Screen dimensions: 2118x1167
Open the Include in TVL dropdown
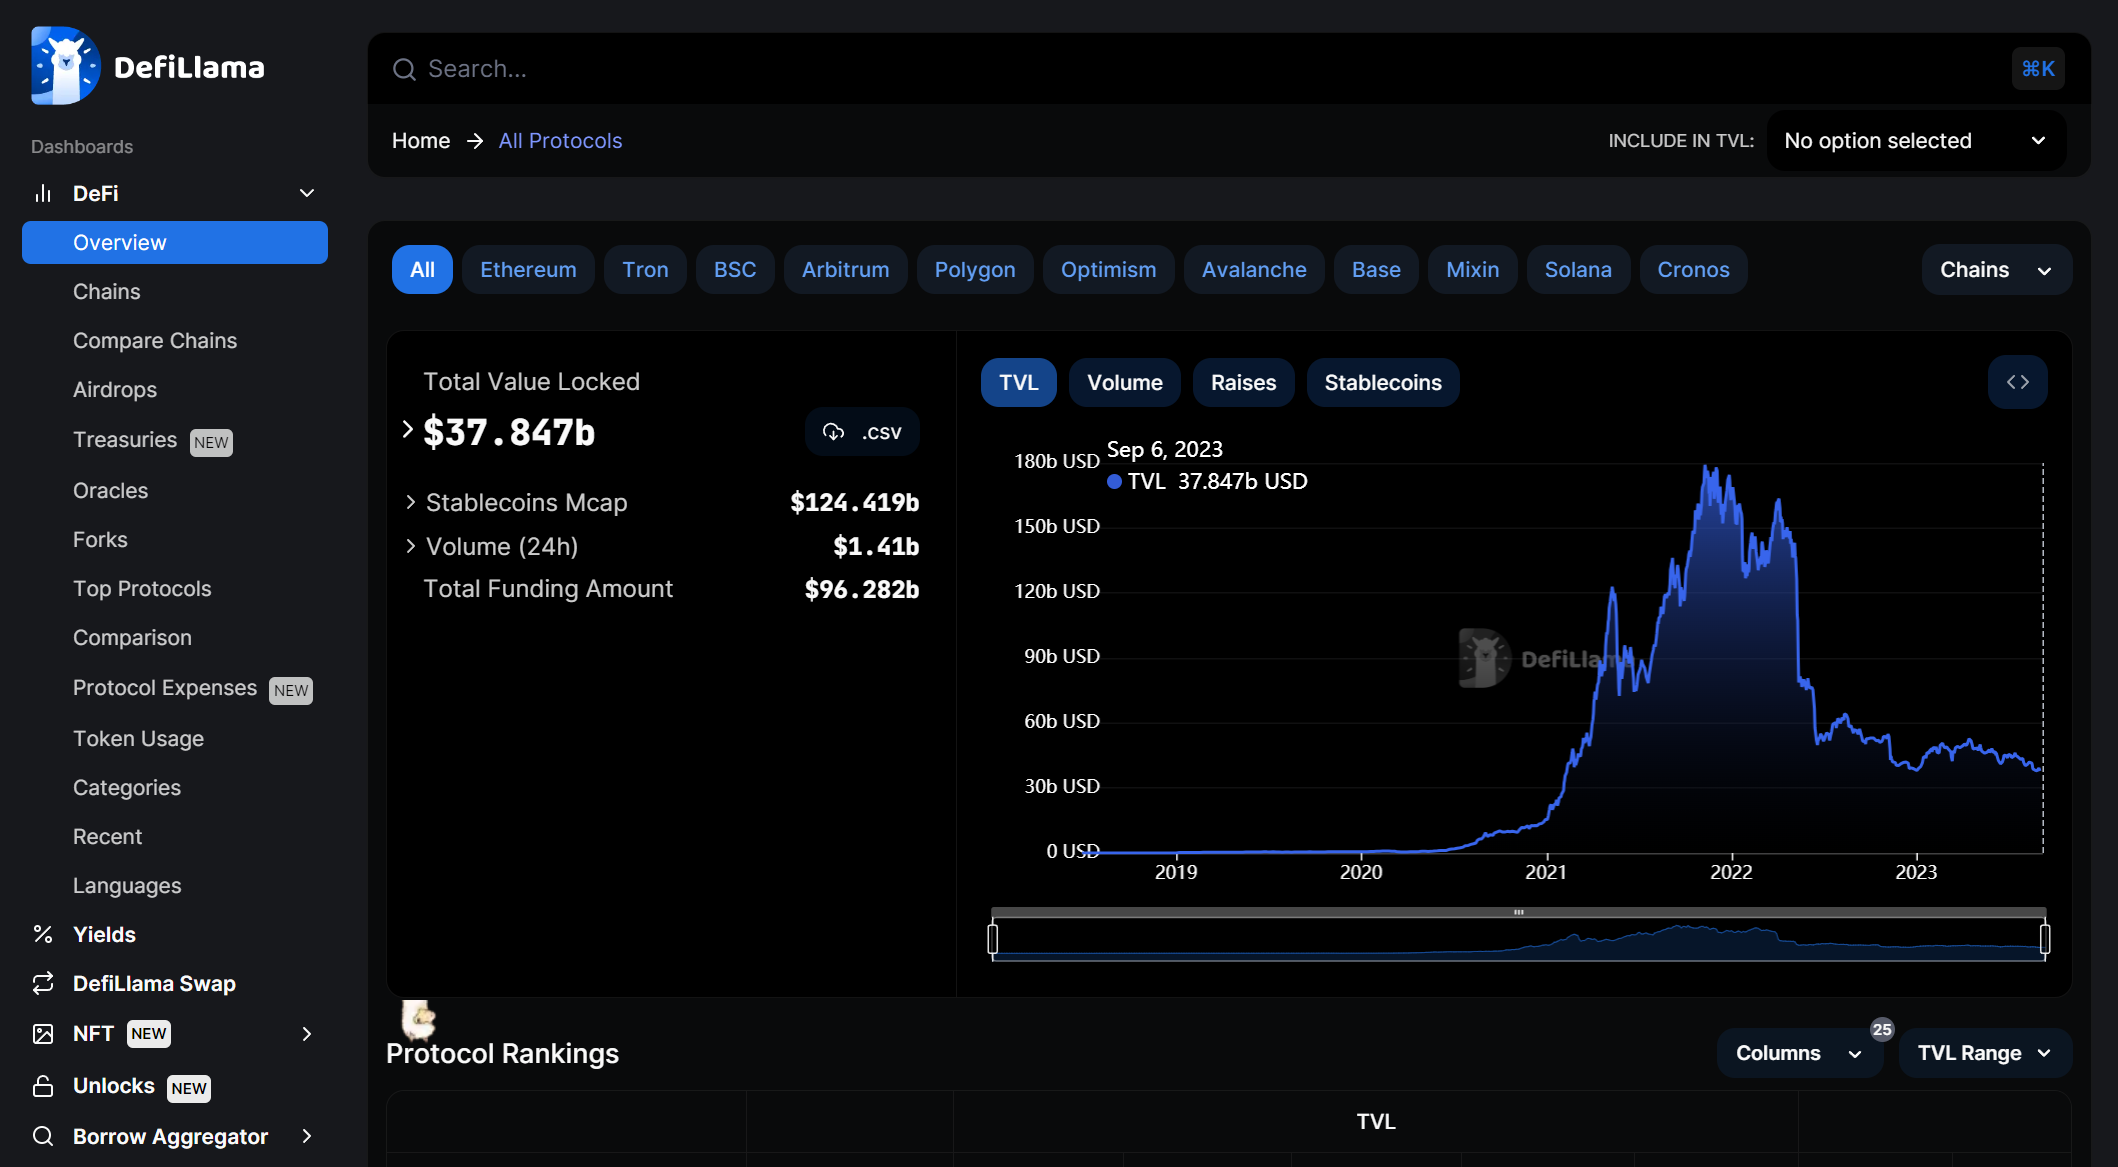click(x=1915, y=141)
